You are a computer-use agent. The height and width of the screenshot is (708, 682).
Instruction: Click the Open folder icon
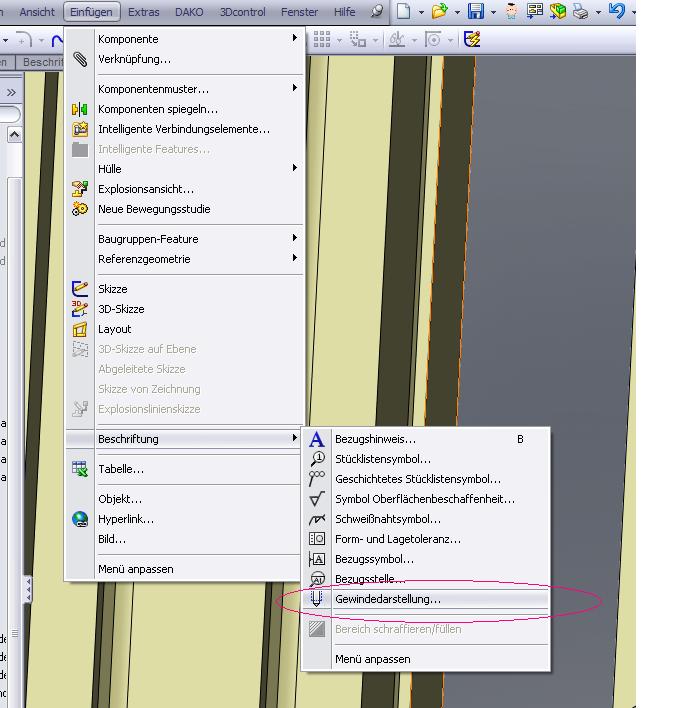coord(439,11)
